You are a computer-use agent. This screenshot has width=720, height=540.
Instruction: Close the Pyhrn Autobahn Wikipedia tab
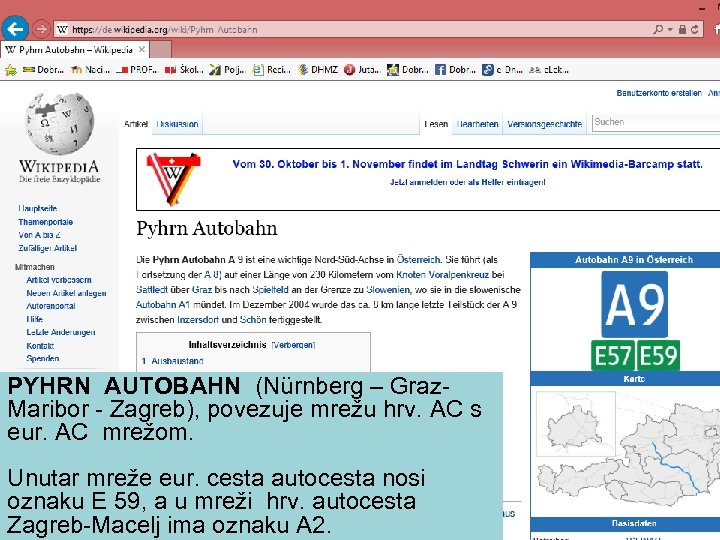tap(142, 49)
